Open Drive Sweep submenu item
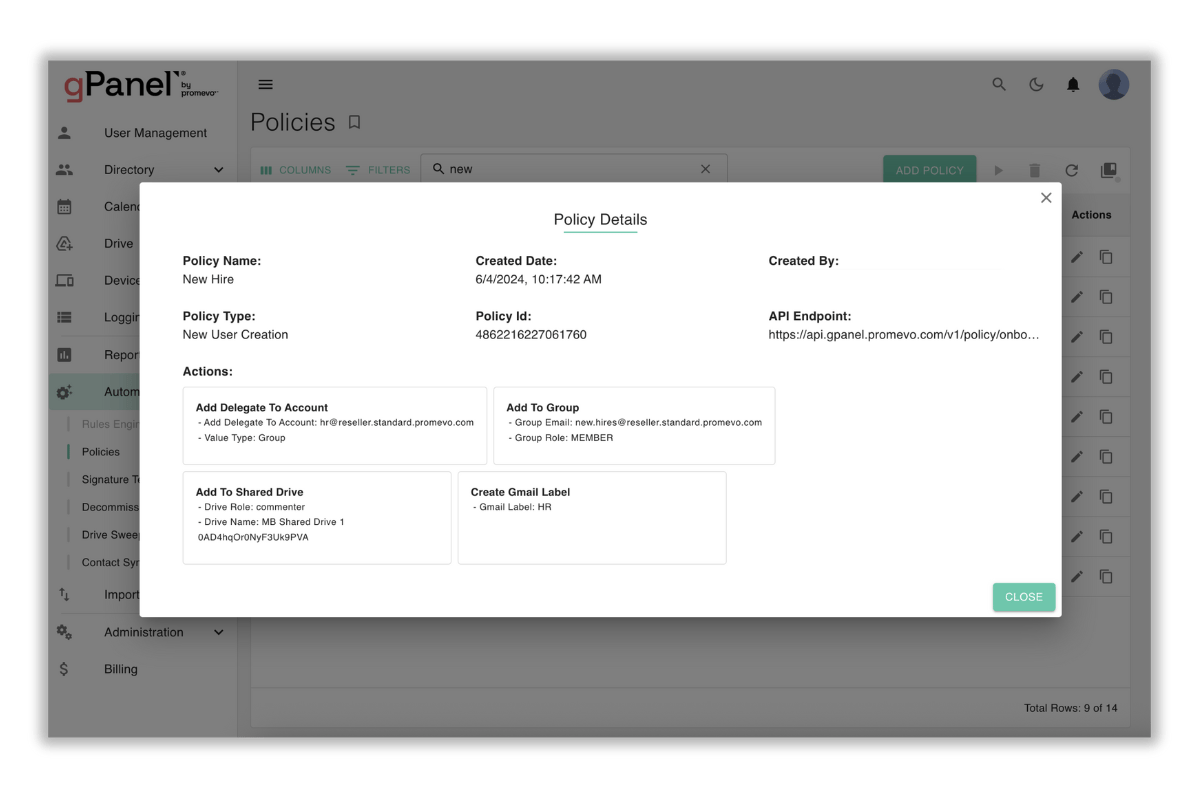This screenshot has height=798, width=1199. pyautogui.click(x=110, y=534)
